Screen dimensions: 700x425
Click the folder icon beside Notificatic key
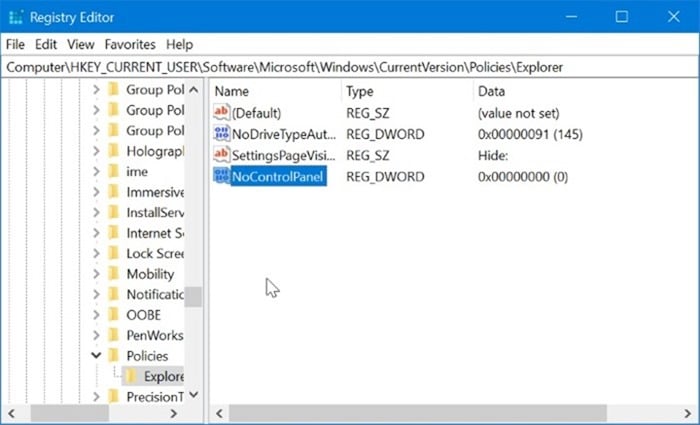[114, 295]
